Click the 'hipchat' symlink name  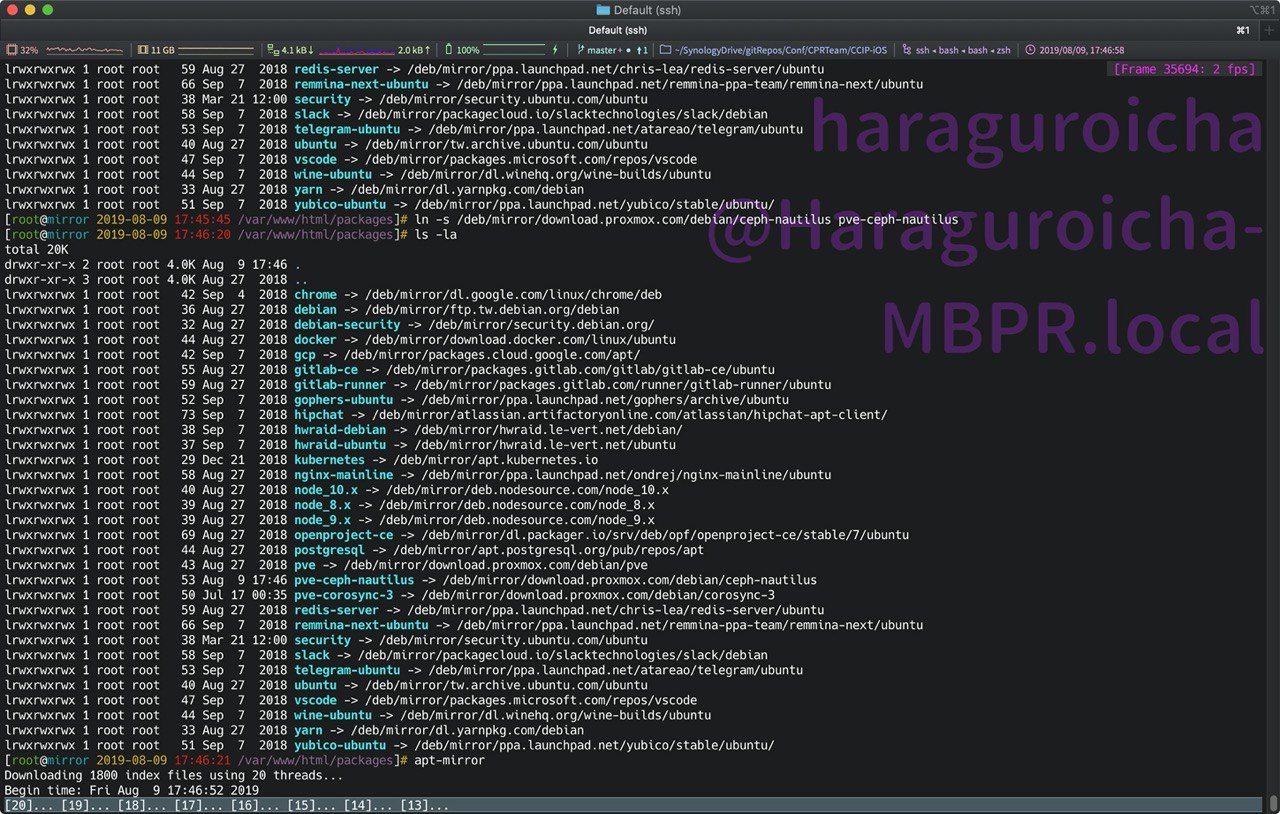click(319, 414)
